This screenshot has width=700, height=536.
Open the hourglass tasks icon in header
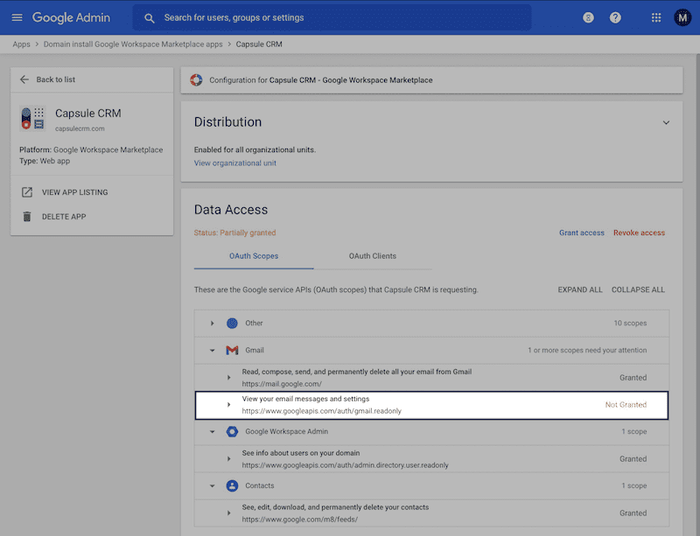point(588,17)
